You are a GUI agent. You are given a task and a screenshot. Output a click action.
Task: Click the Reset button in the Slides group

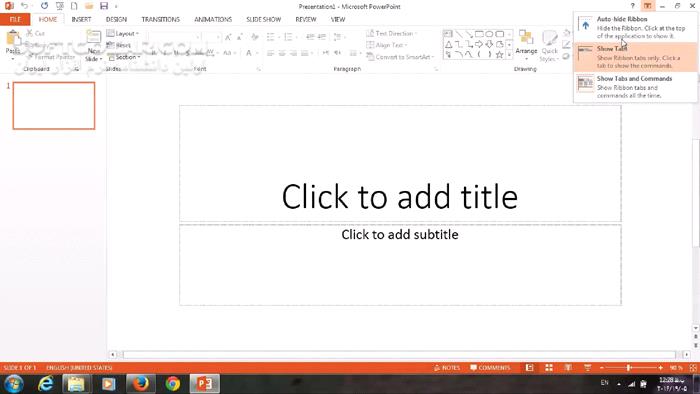pyautogui.click(x=119, y=45)
